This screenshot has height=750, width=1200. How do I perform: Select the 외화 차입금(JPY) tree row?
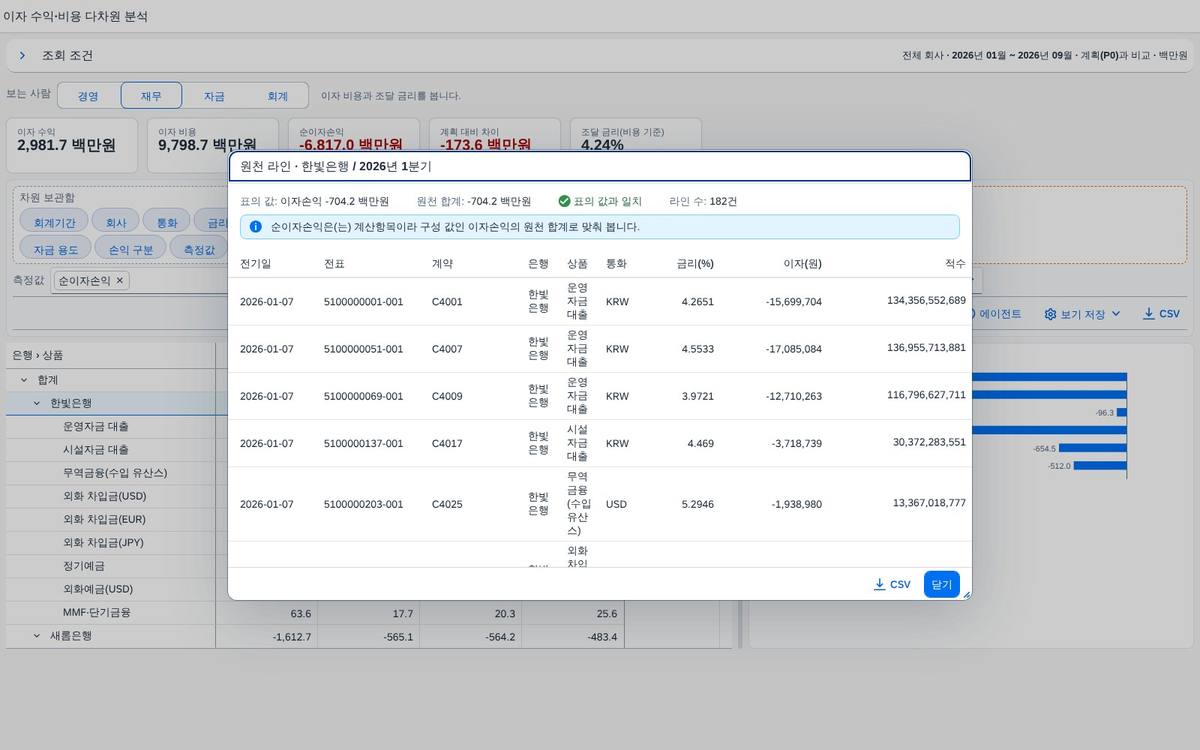coord(110,543)
